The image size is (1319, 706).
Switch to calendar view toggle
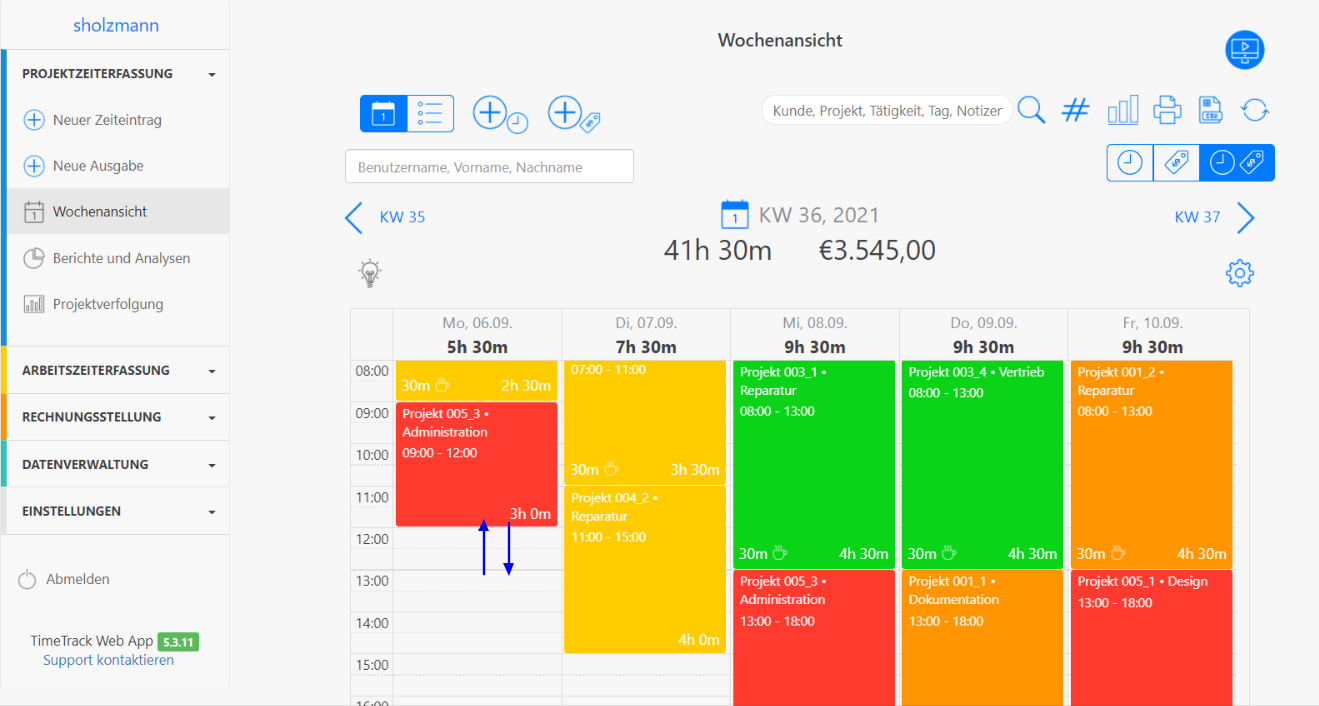[x=384, y=114]
